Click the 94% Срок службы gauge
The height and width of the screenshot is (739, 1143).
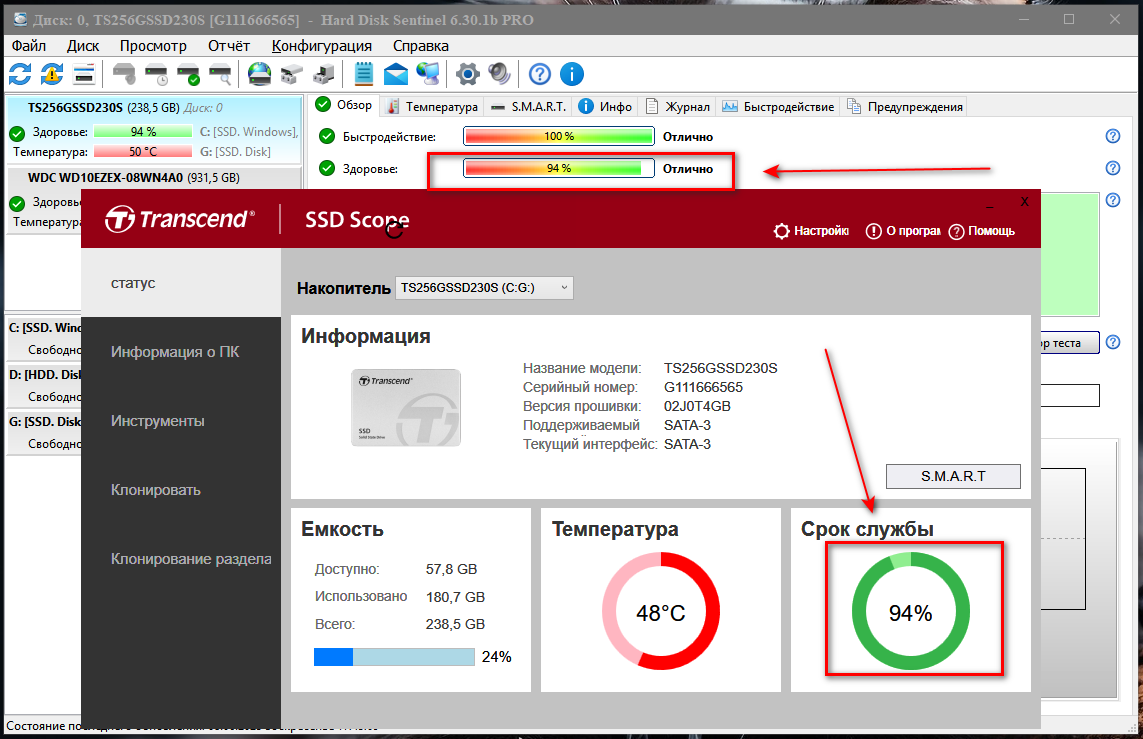tap(910, 611)
